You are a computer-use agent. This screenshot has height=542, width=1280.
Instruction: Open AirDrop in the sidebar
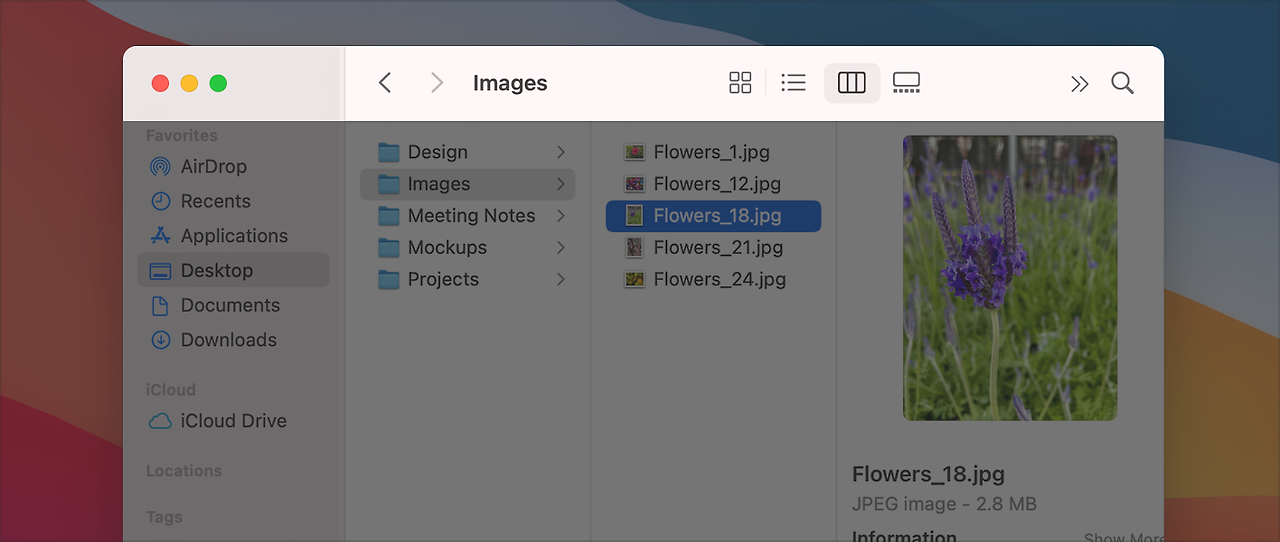232,167
